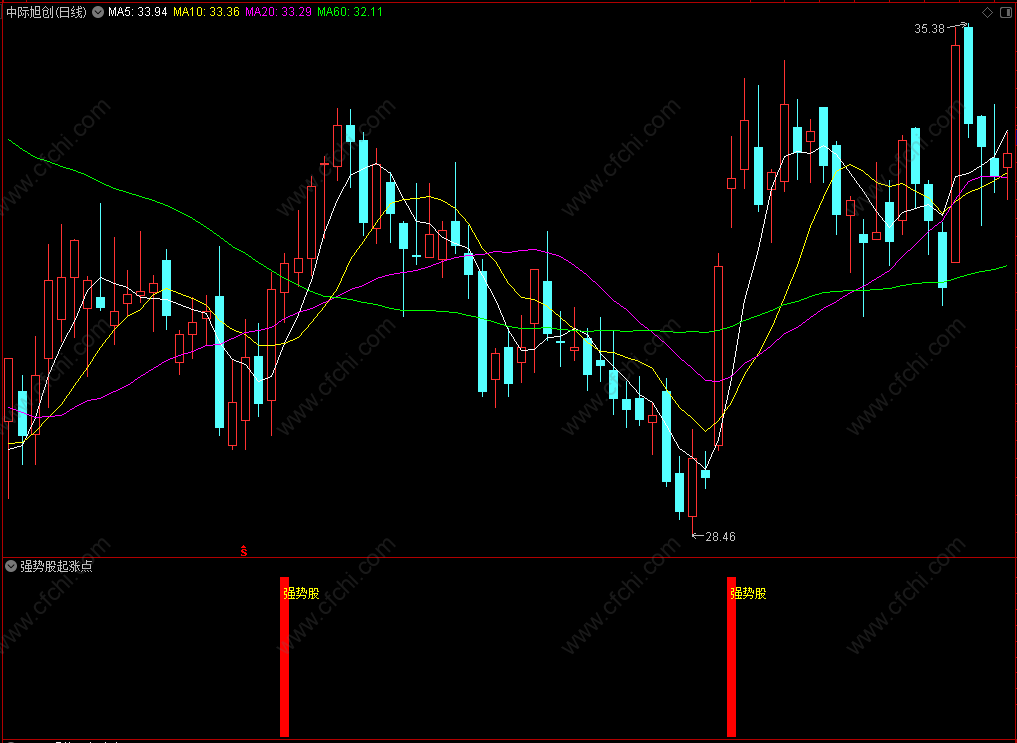Select the MA60: 32.11 label

[350, 12]
